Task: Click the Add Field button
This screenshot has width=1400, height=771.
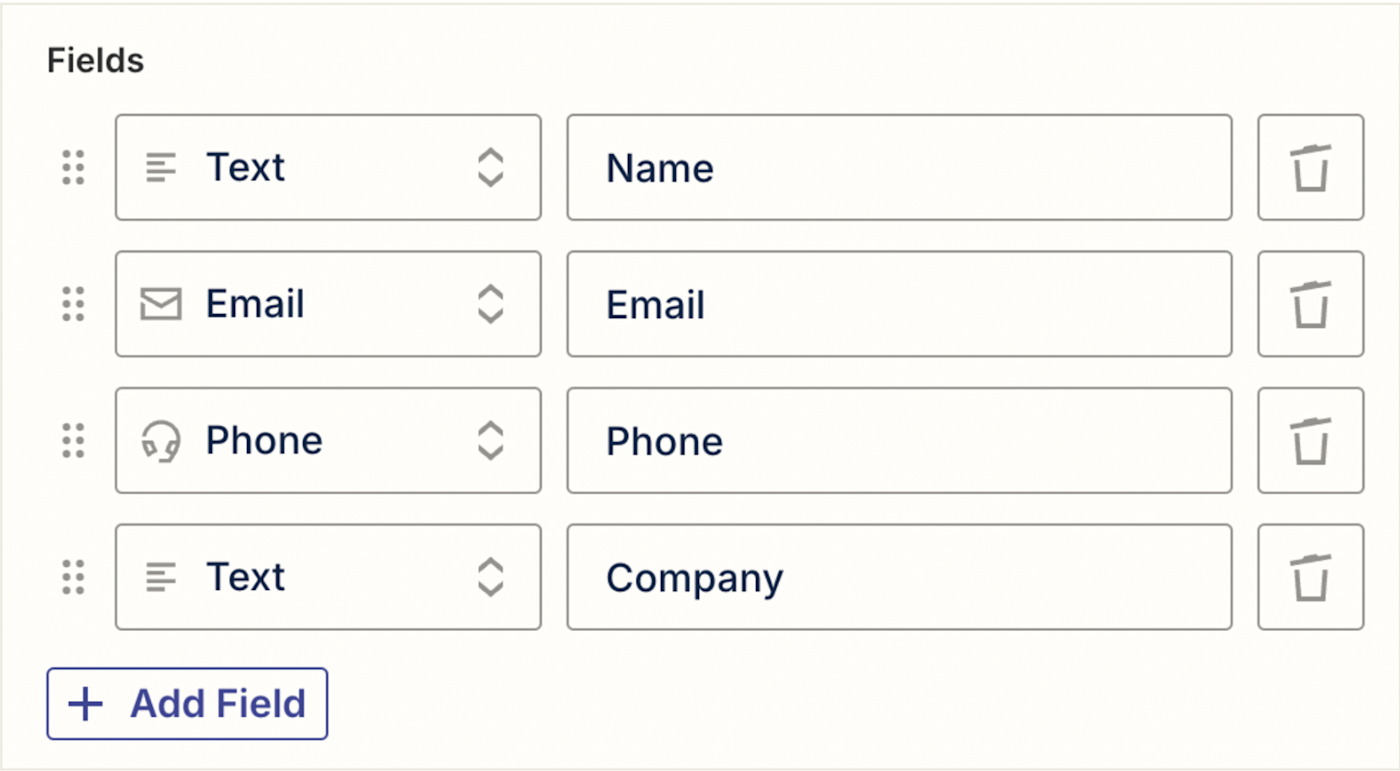Action: pyautogui.click(x=187, y=704)
